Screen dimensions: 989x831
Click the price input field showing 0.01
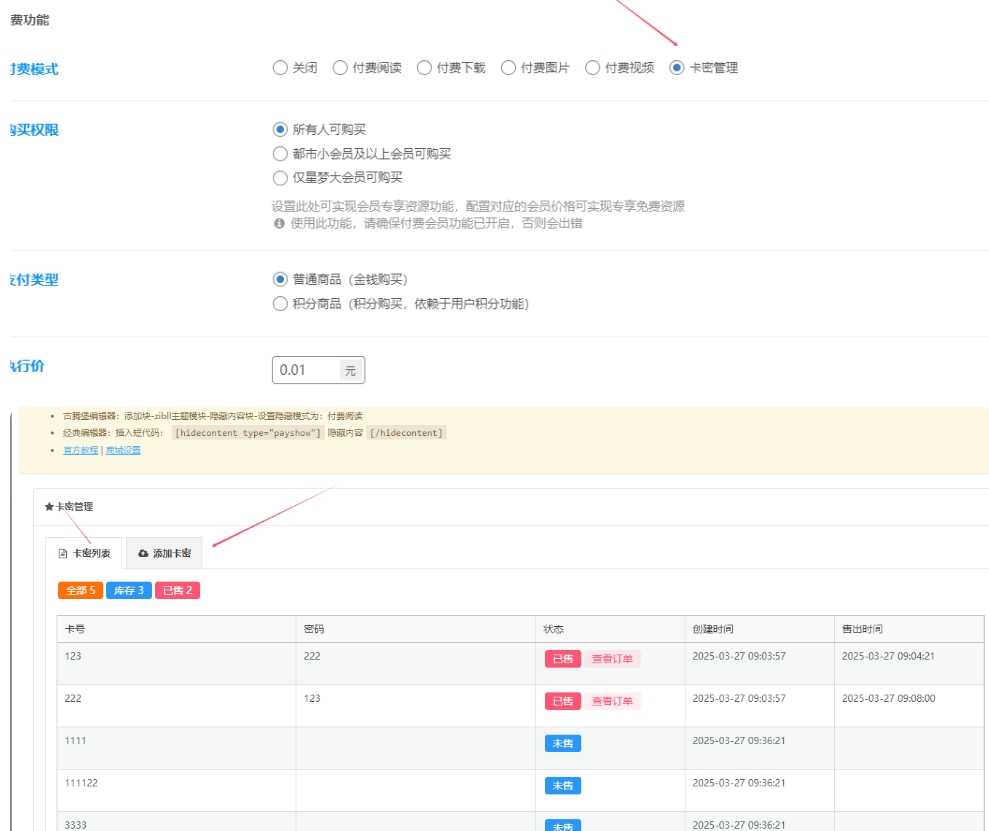307,370
